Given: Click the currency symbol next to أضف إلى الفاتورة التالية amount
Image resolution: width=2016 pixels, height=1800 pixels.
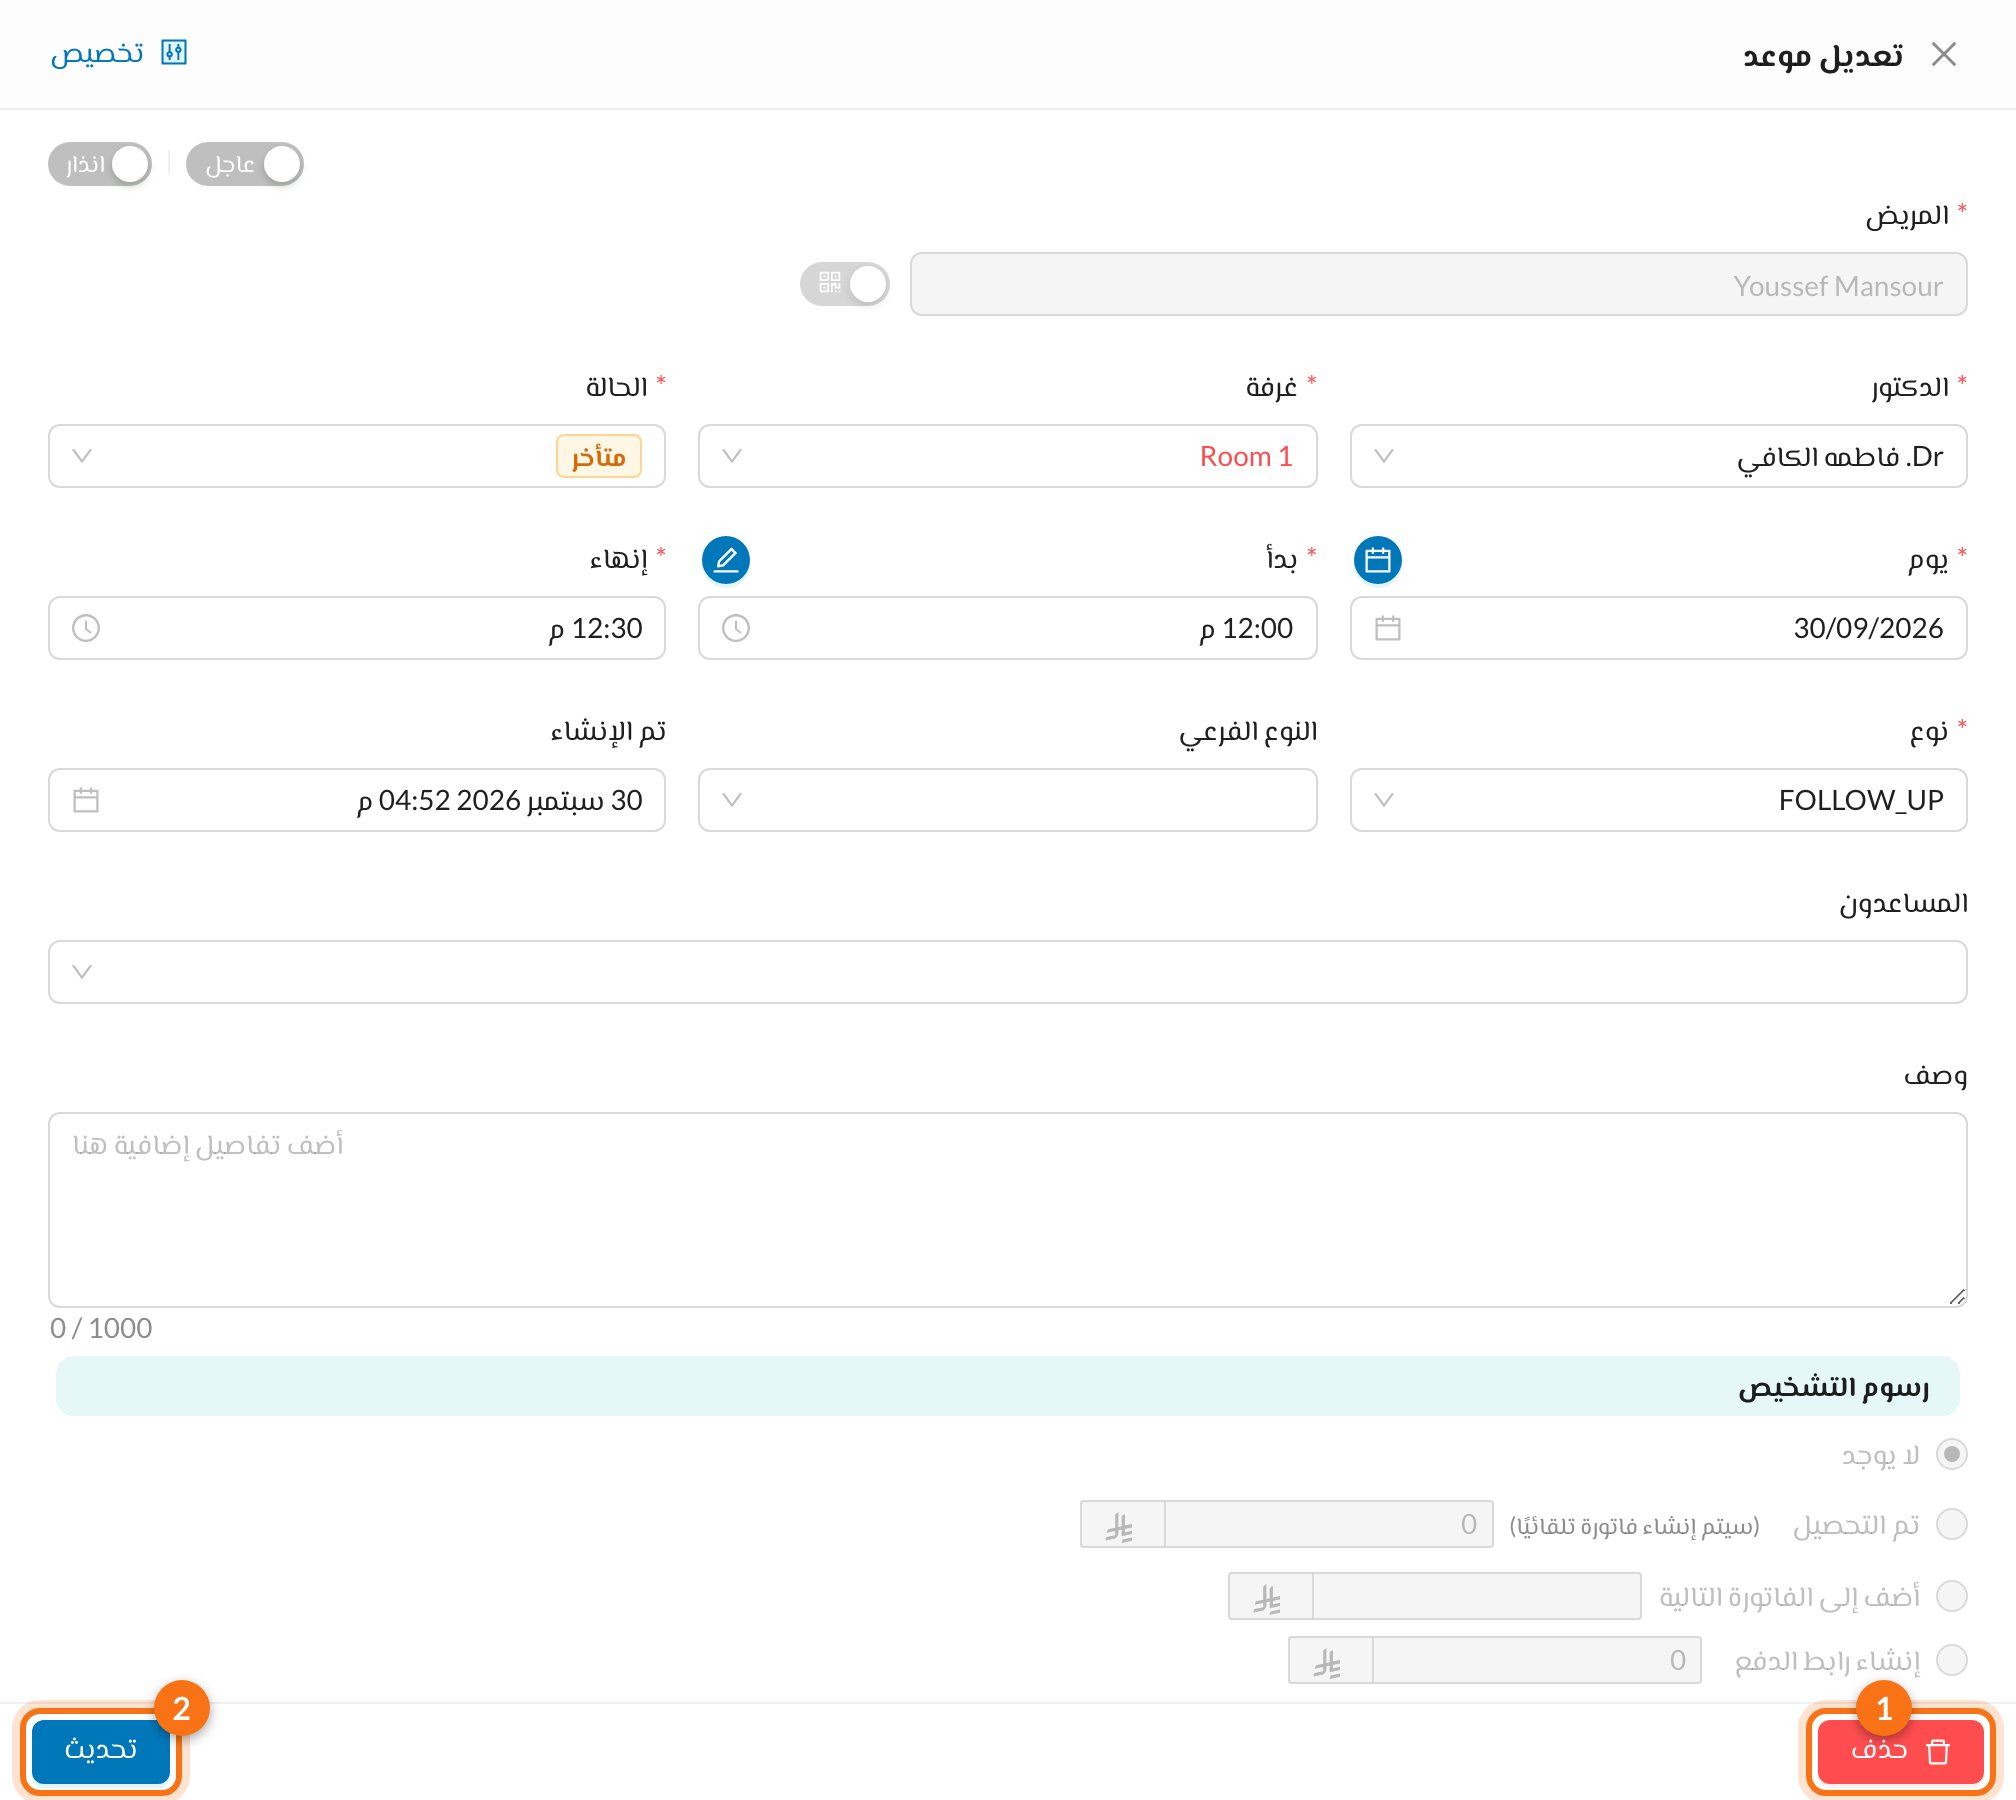Looking at the screenshot, I should [x=1269, y=1597].
